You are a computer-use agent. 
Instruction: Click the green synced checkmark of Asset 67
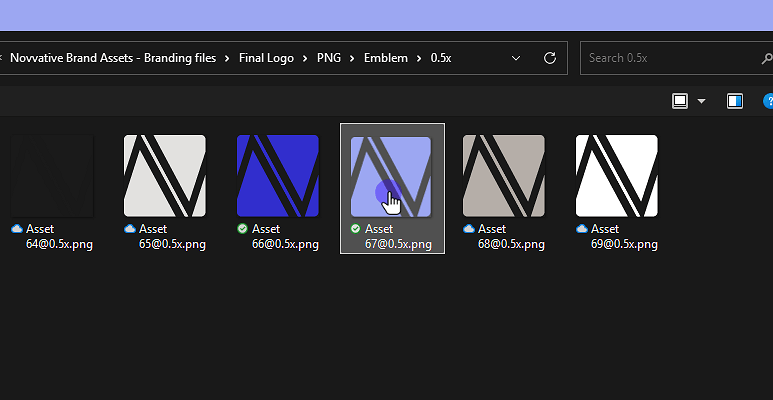355,229
